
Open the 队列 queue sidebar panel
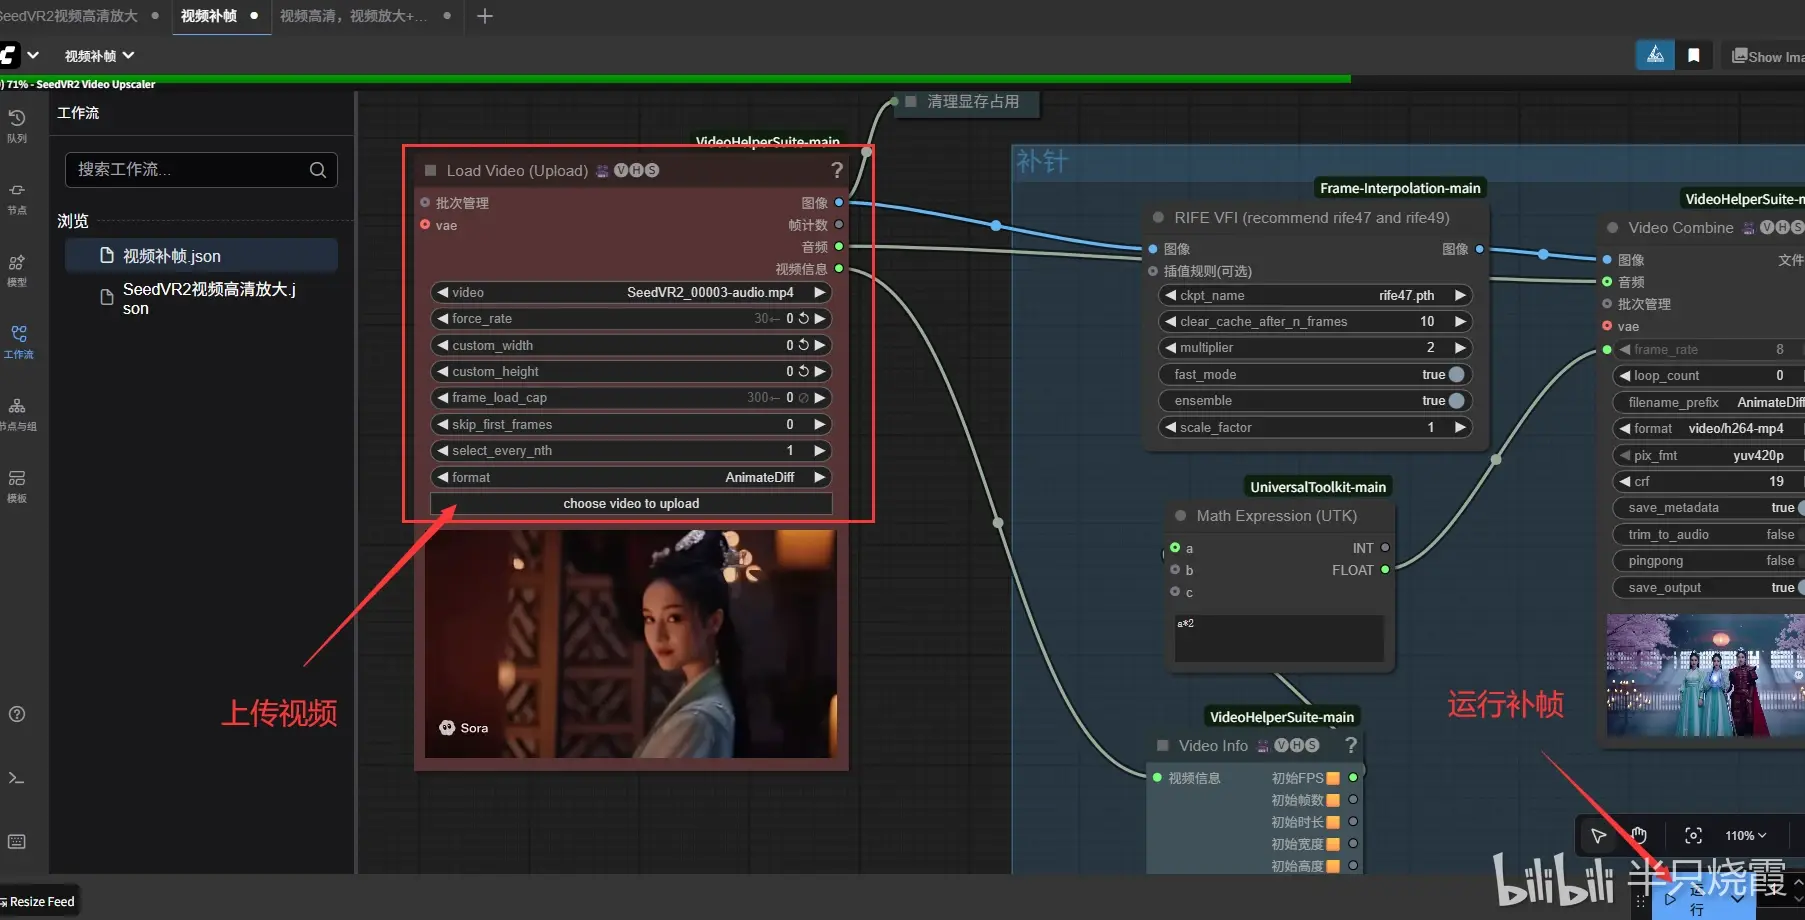17,126
